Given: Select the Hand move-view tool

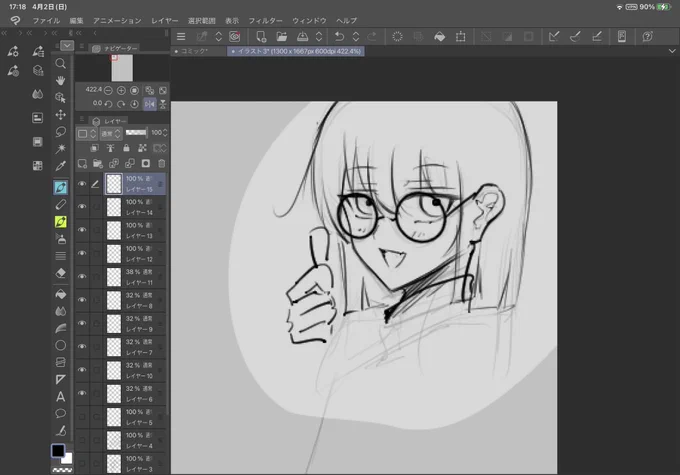Looking at the screenshot, I should point(61,81).
